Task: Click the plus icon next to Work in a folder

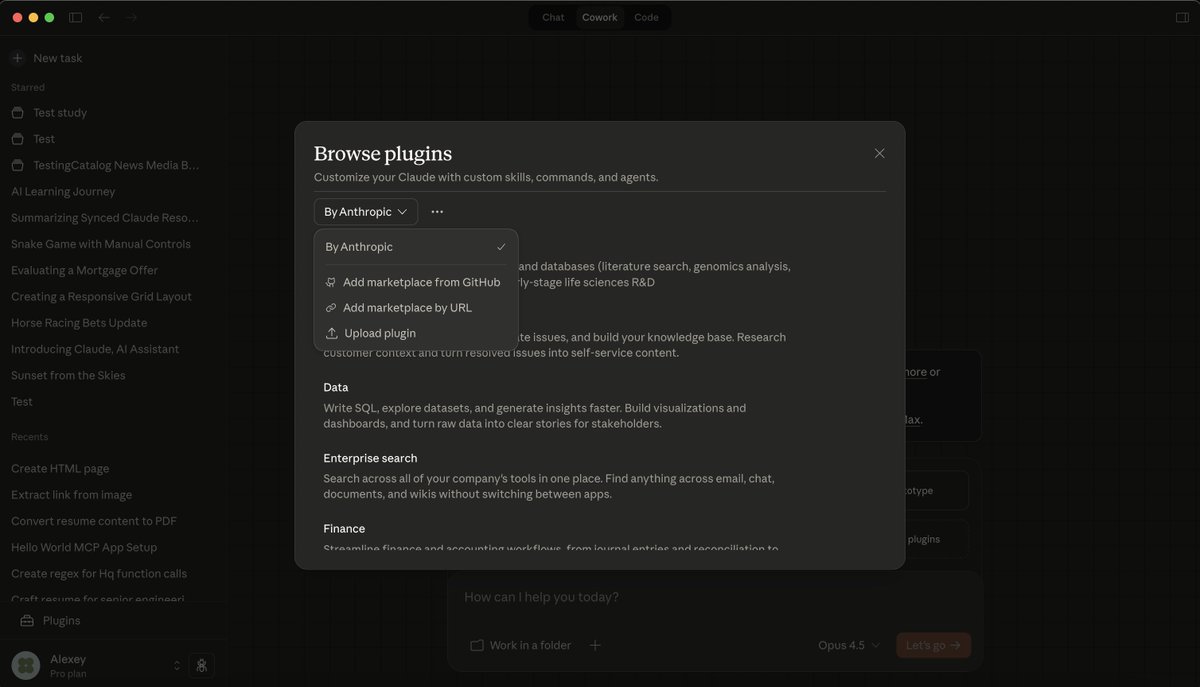Action: click(595, 645)
